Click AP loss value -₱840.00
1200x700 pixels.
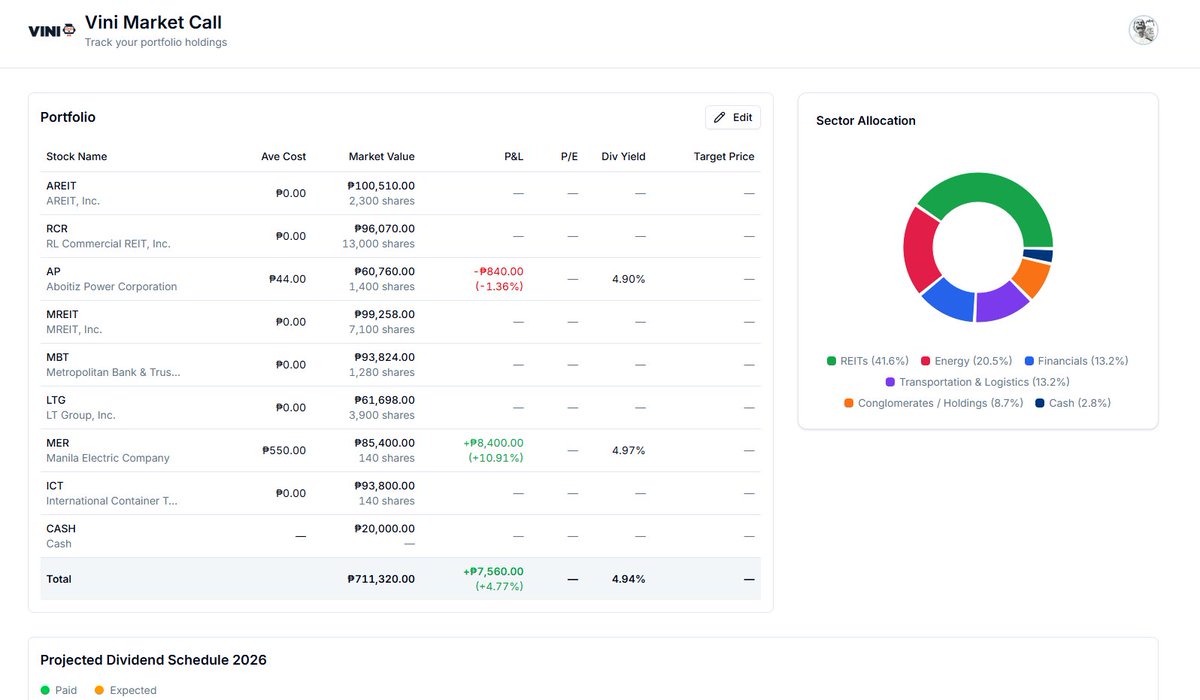pos(499,272)
